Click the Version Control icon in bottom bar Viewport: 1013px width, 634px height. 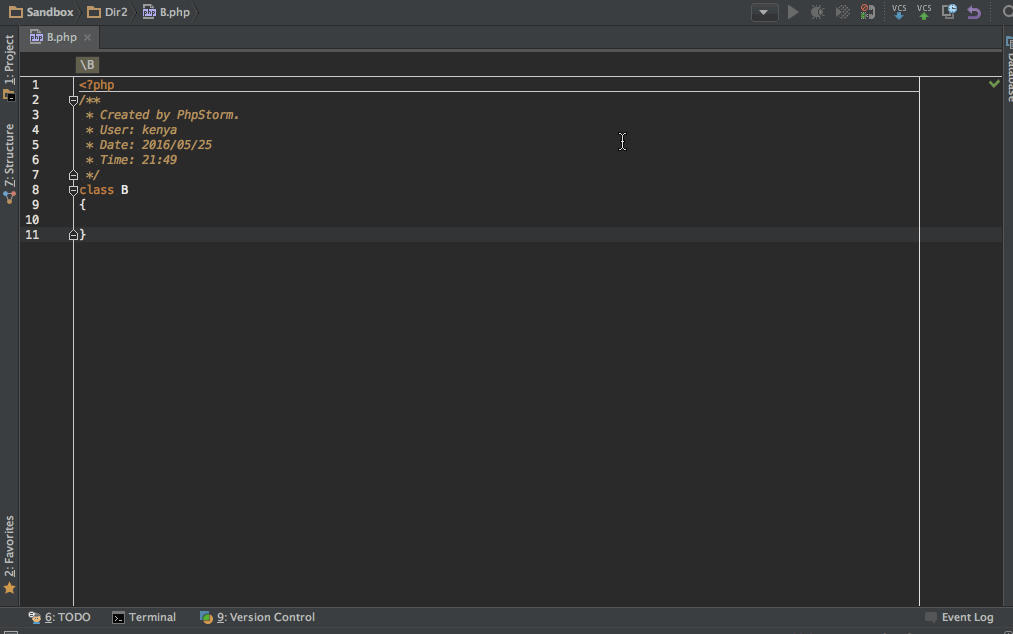pos(206,617)
